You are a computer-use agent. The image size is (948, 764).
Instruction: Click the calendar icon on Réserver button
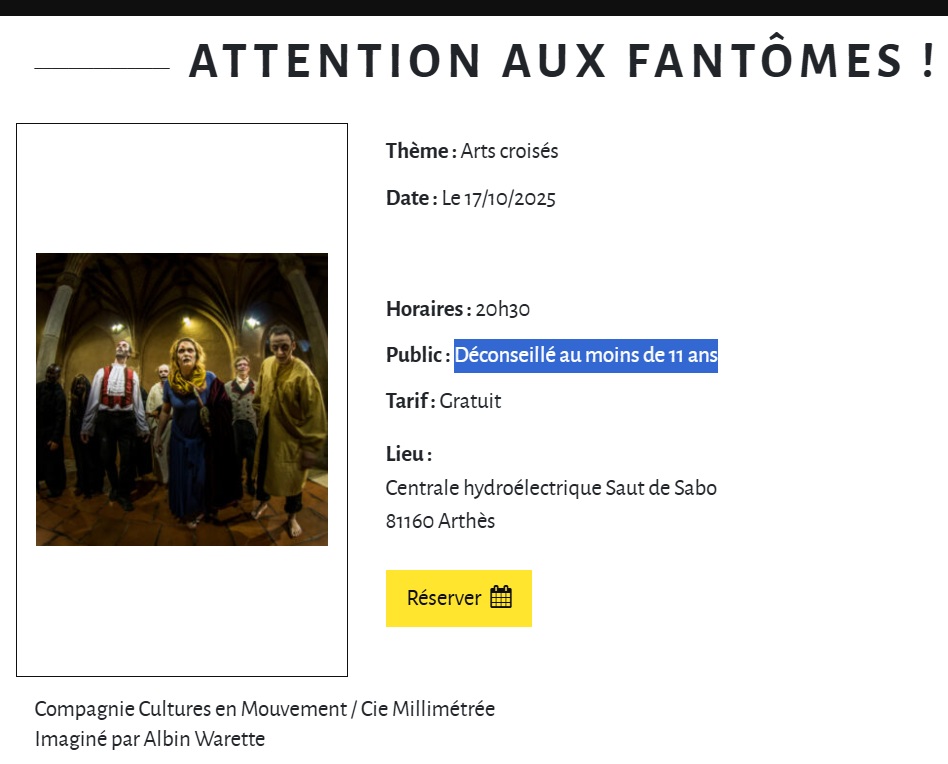[x=501, y=598]
